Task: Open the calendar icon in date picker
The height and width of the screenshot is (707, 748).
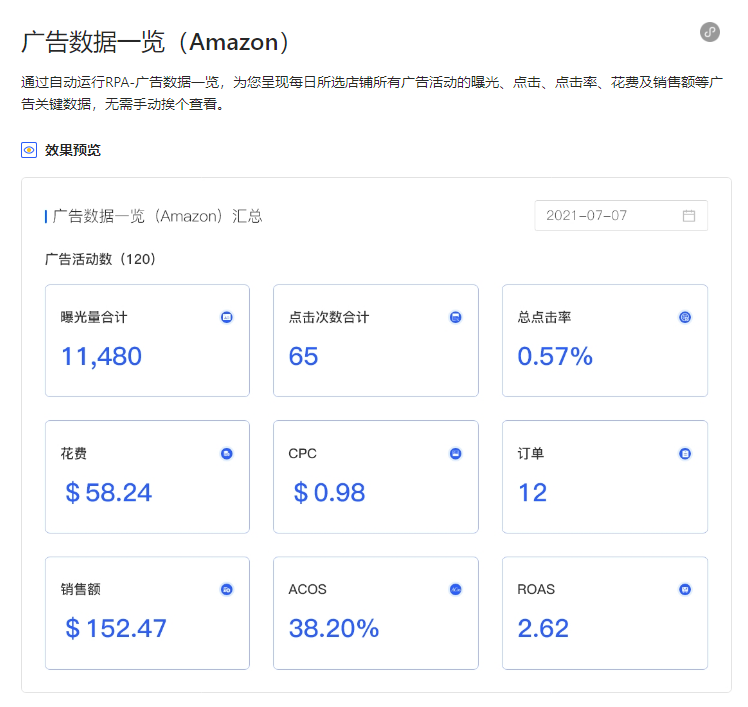Action: [x=688, y=216]
